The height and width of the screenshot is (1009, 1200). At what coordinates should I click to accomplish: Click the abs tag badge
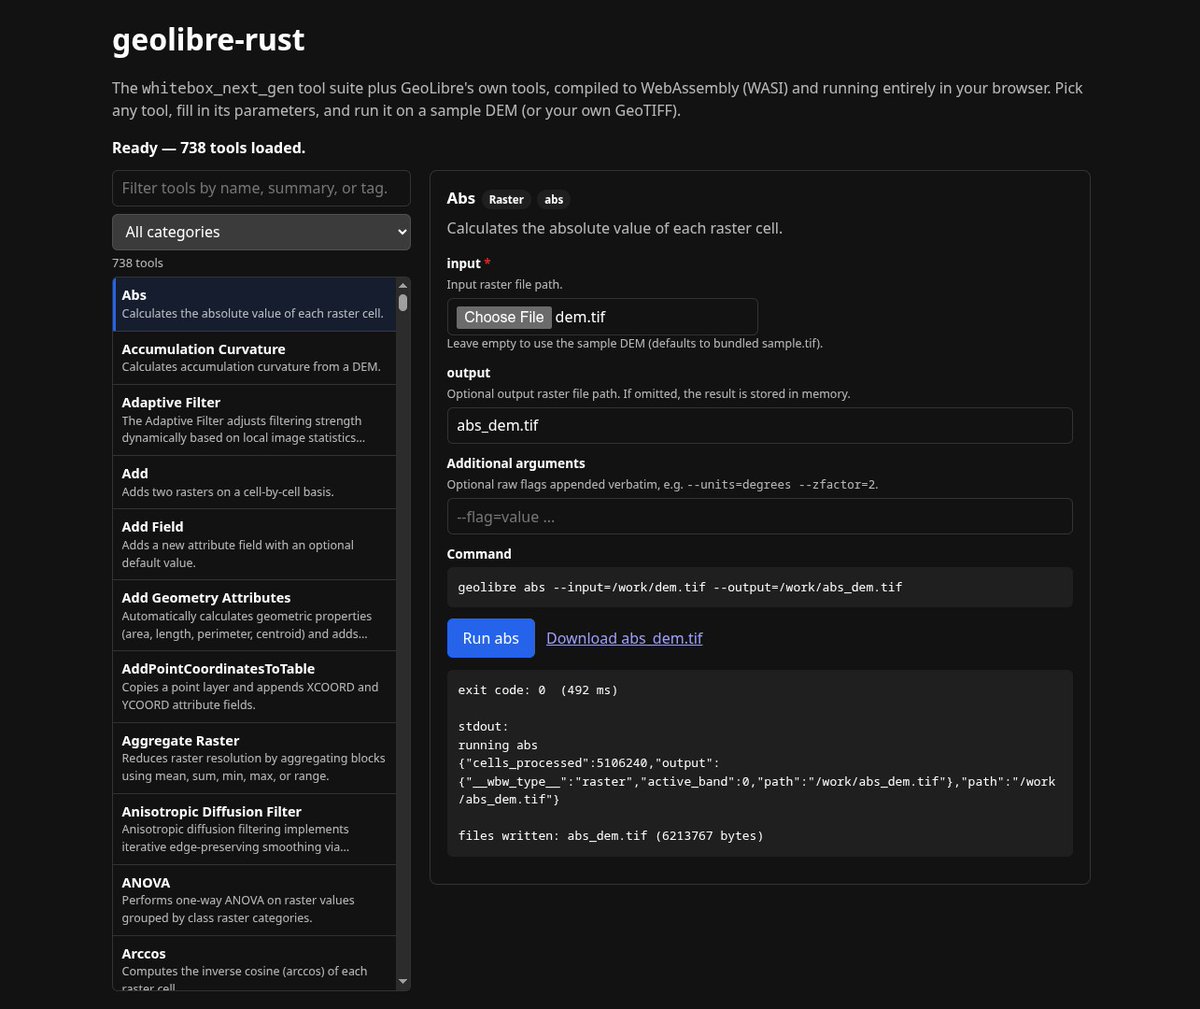pyautogui.click(x=554, y=199)
